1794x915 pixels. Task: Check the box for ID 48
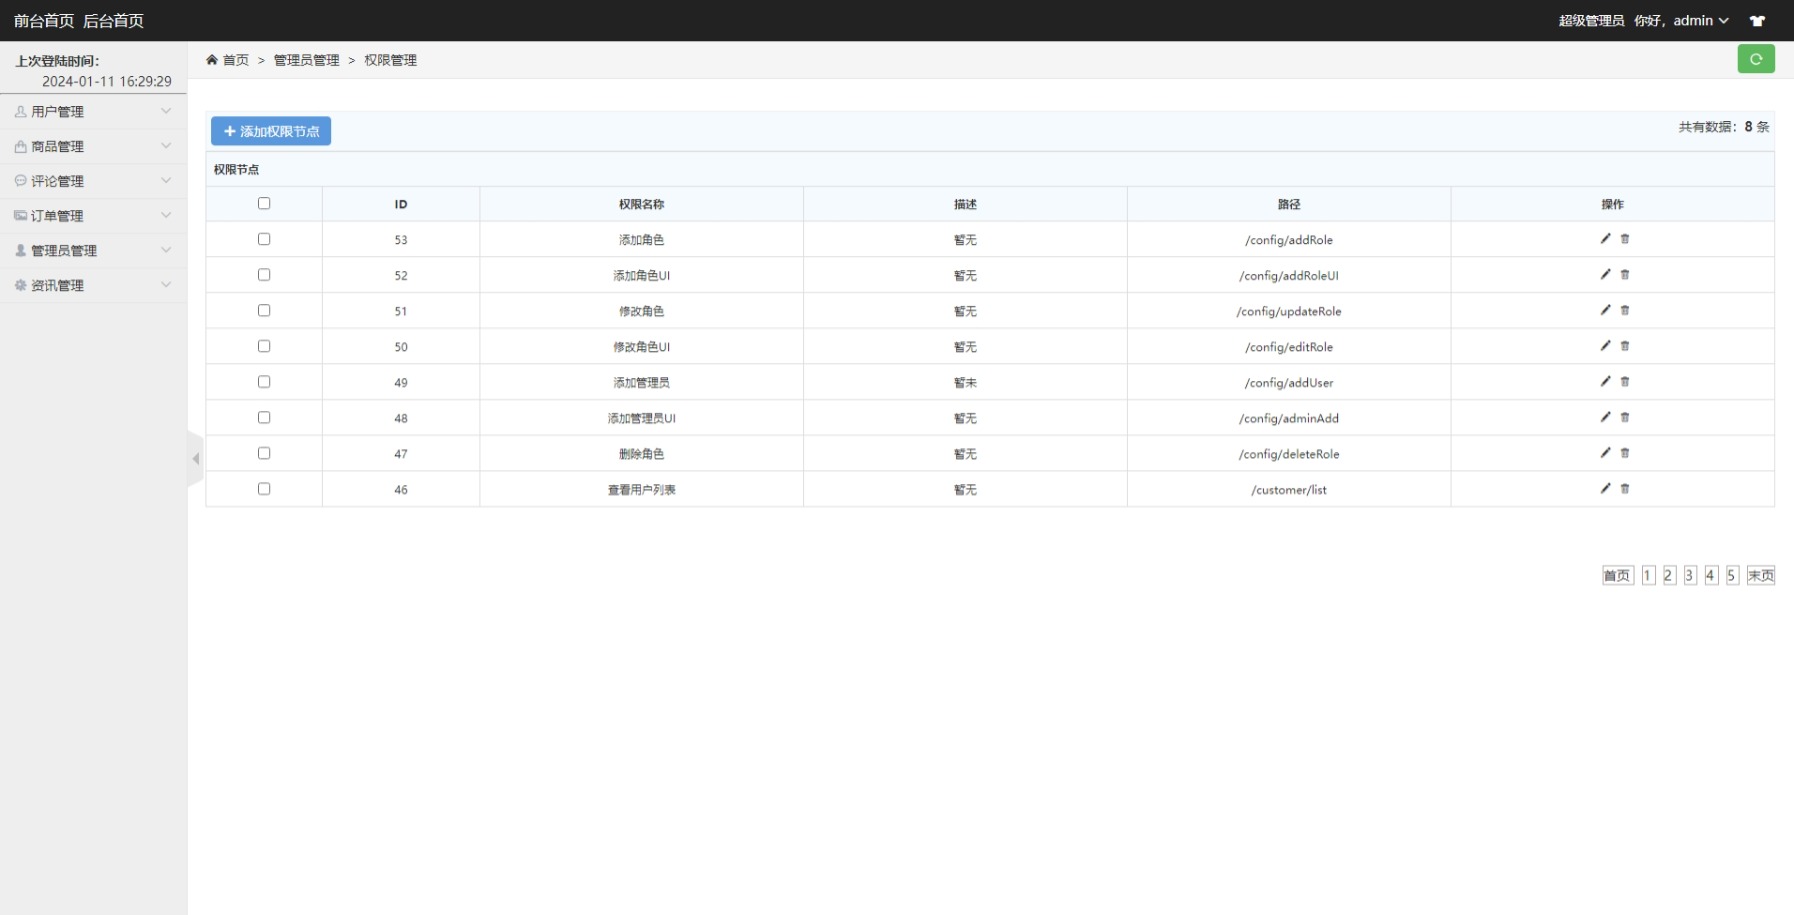(264, 417)
